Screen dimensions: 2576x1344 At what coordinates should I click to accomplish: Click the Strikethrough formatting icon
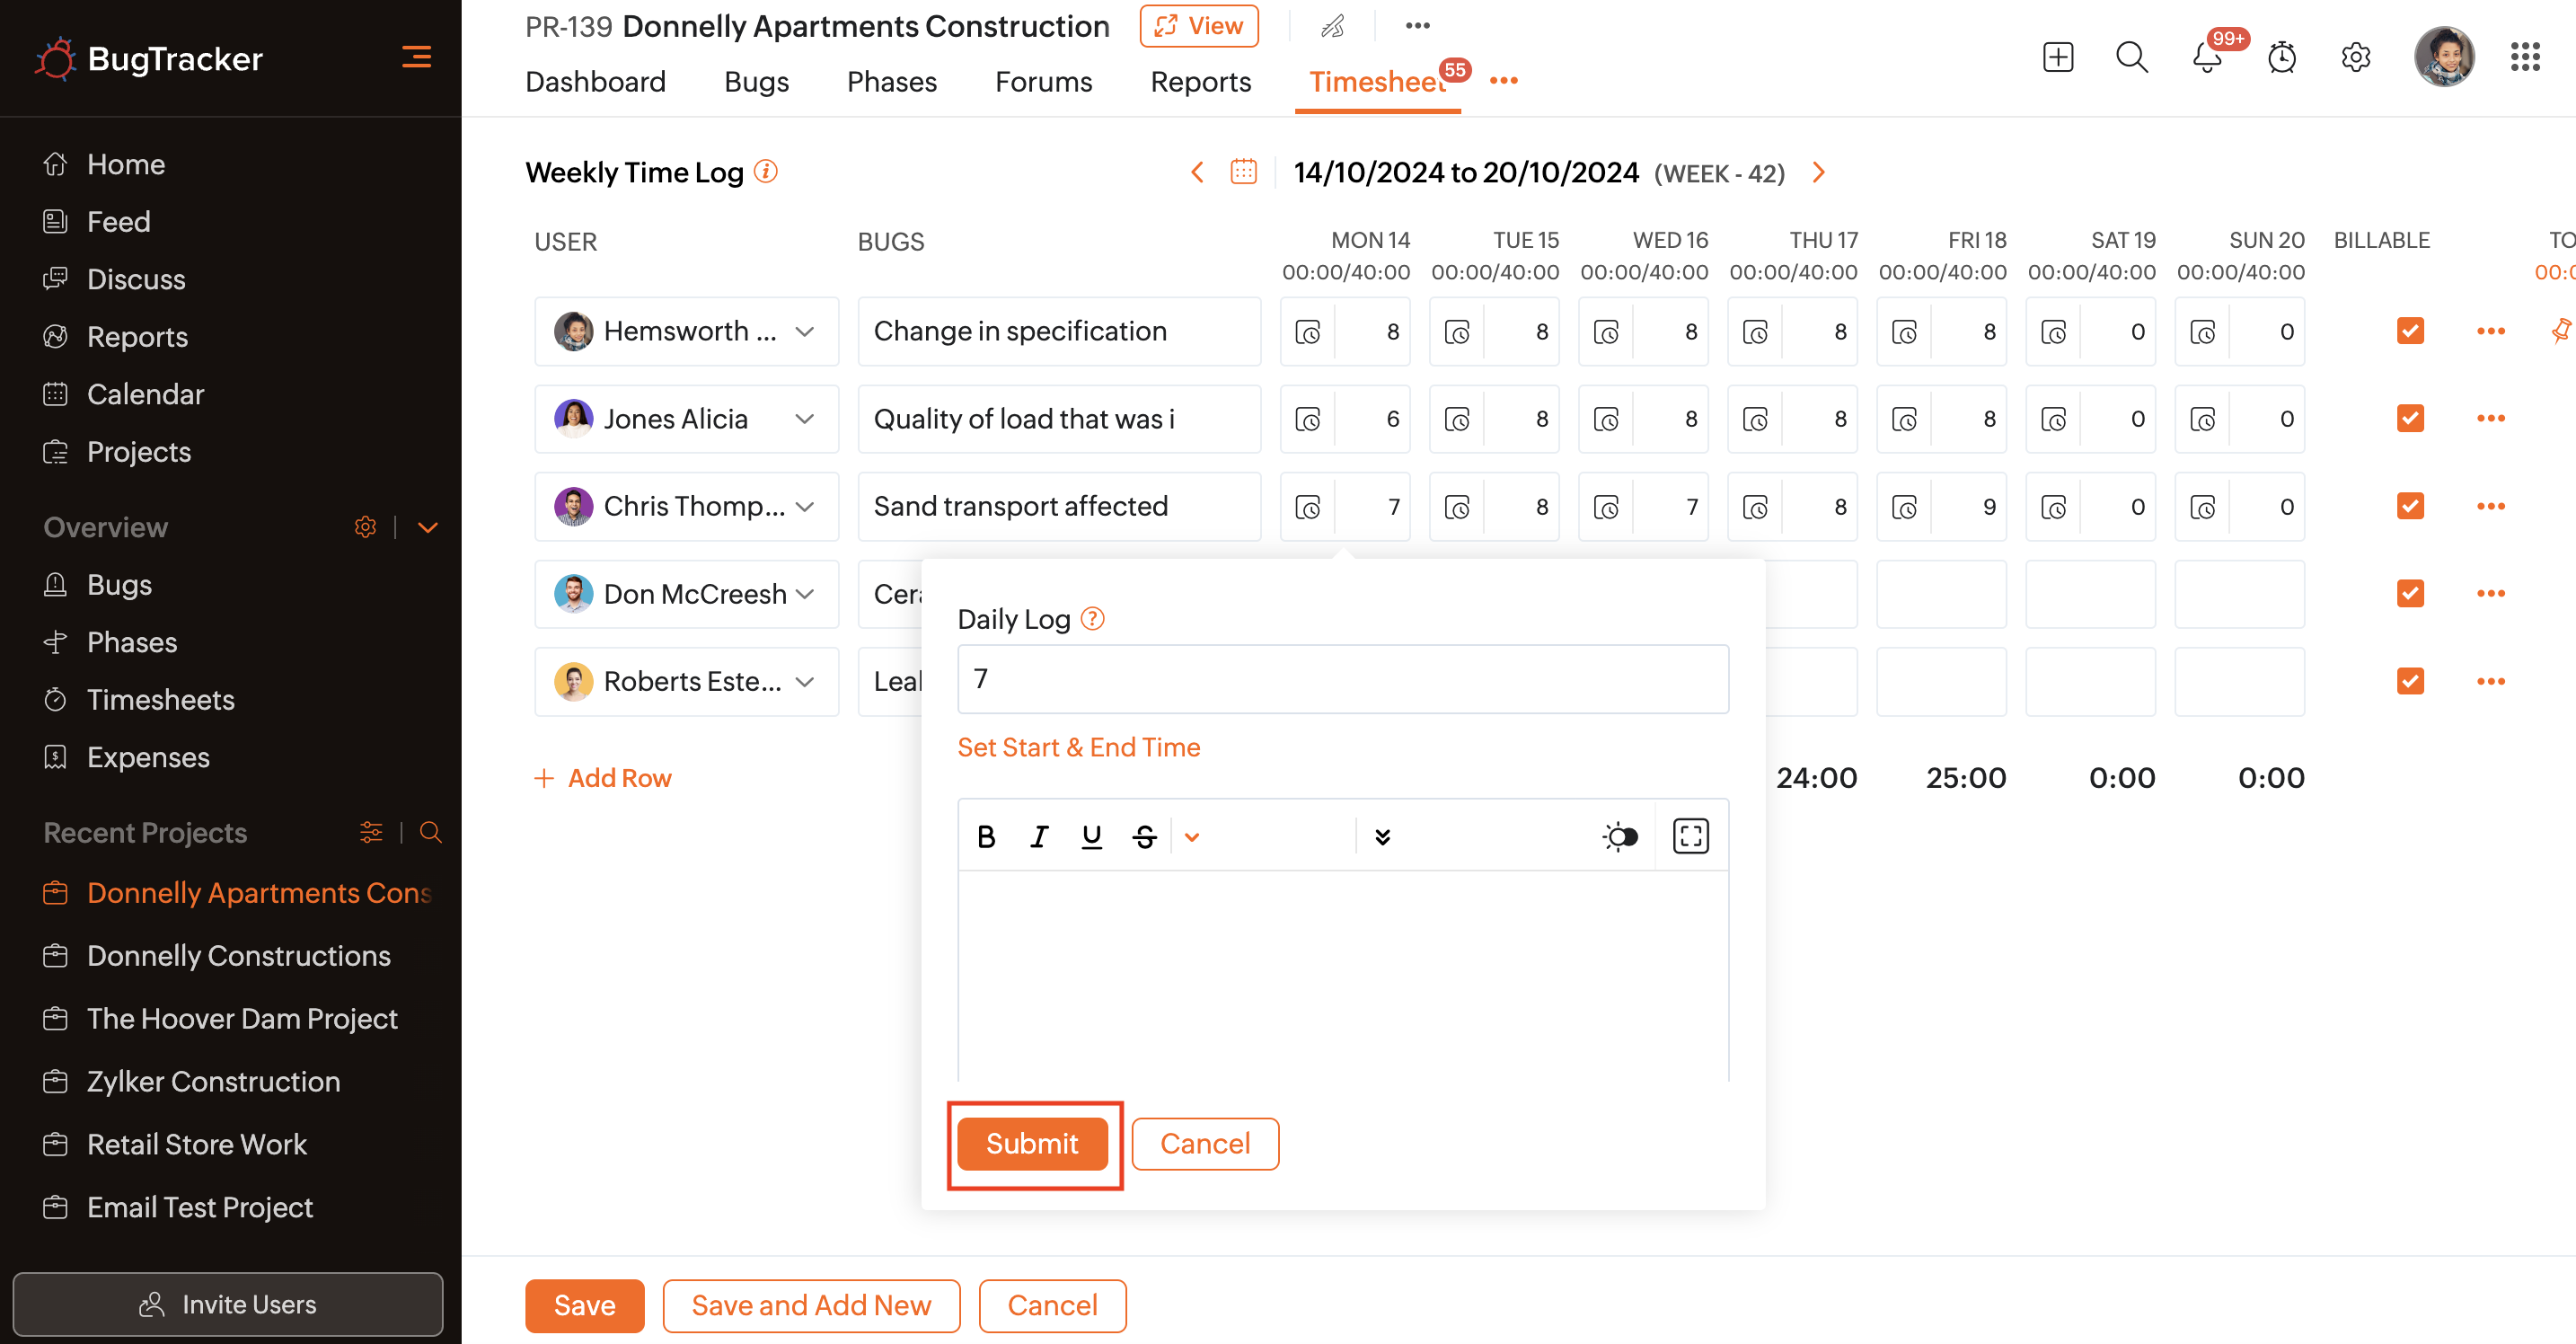[x=1144, y=836]
